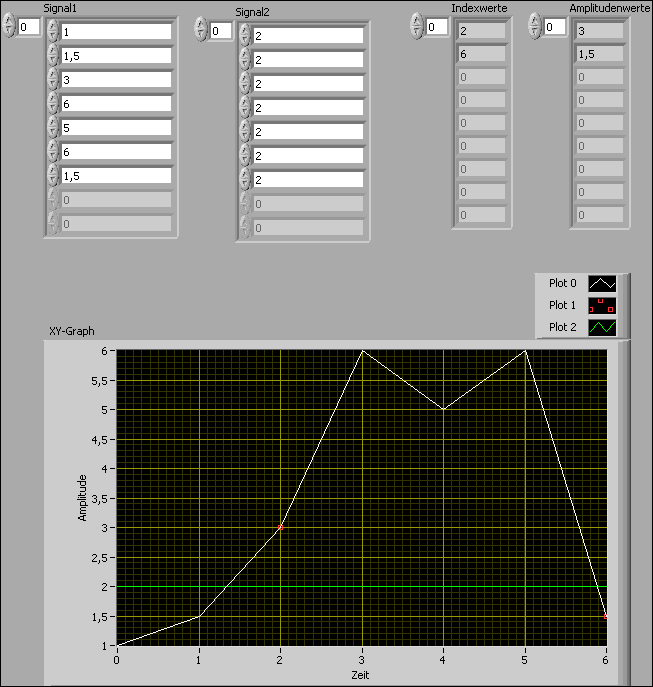
Task: Click stepper beside Signal1 value 5
Action: click(x=53, y=128)
